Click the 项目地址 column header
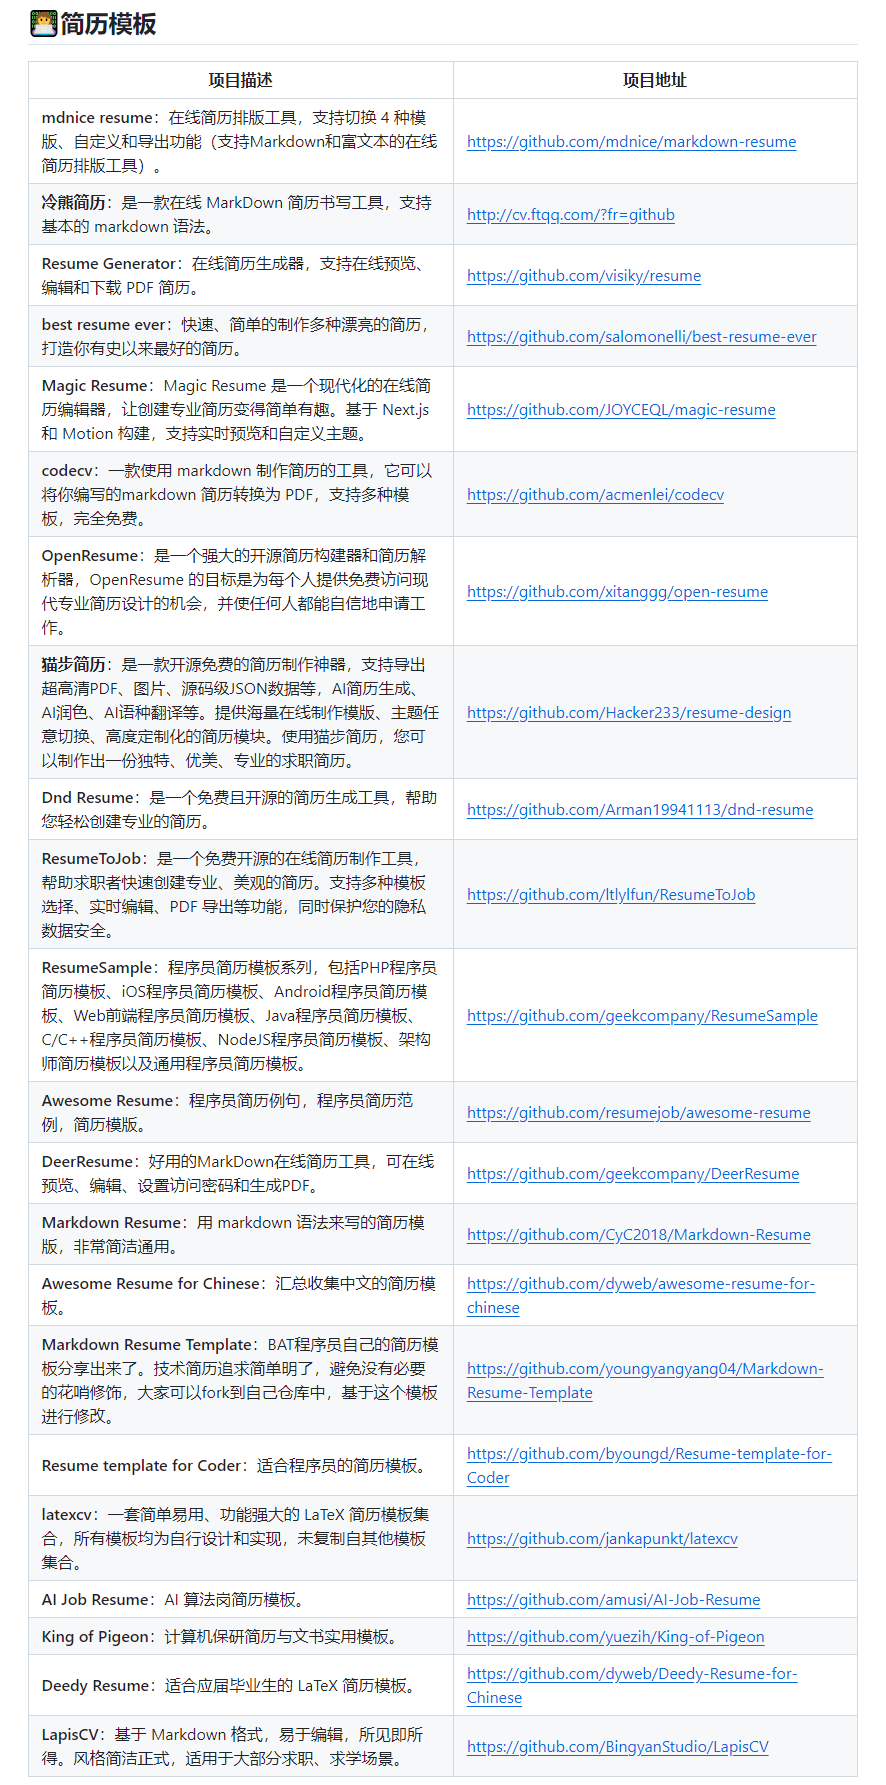 click(x=655, y=81)
